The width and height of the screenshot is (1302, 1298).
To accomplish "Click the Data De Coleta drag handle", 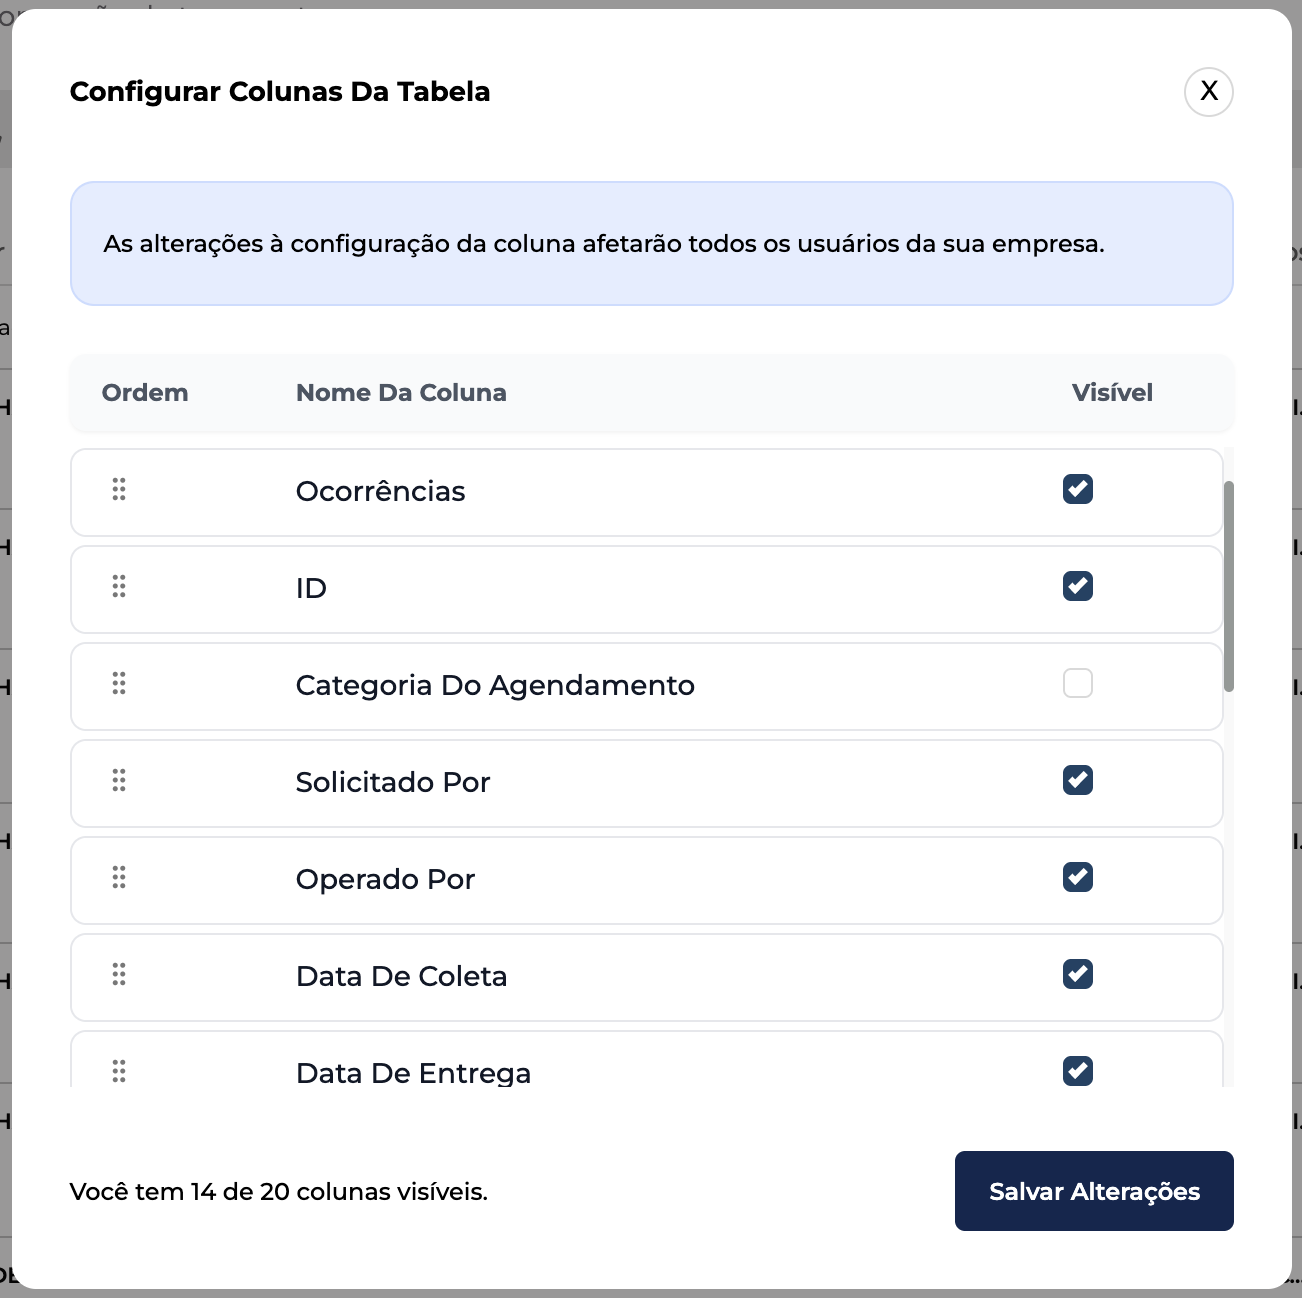I will pos(119,974).
